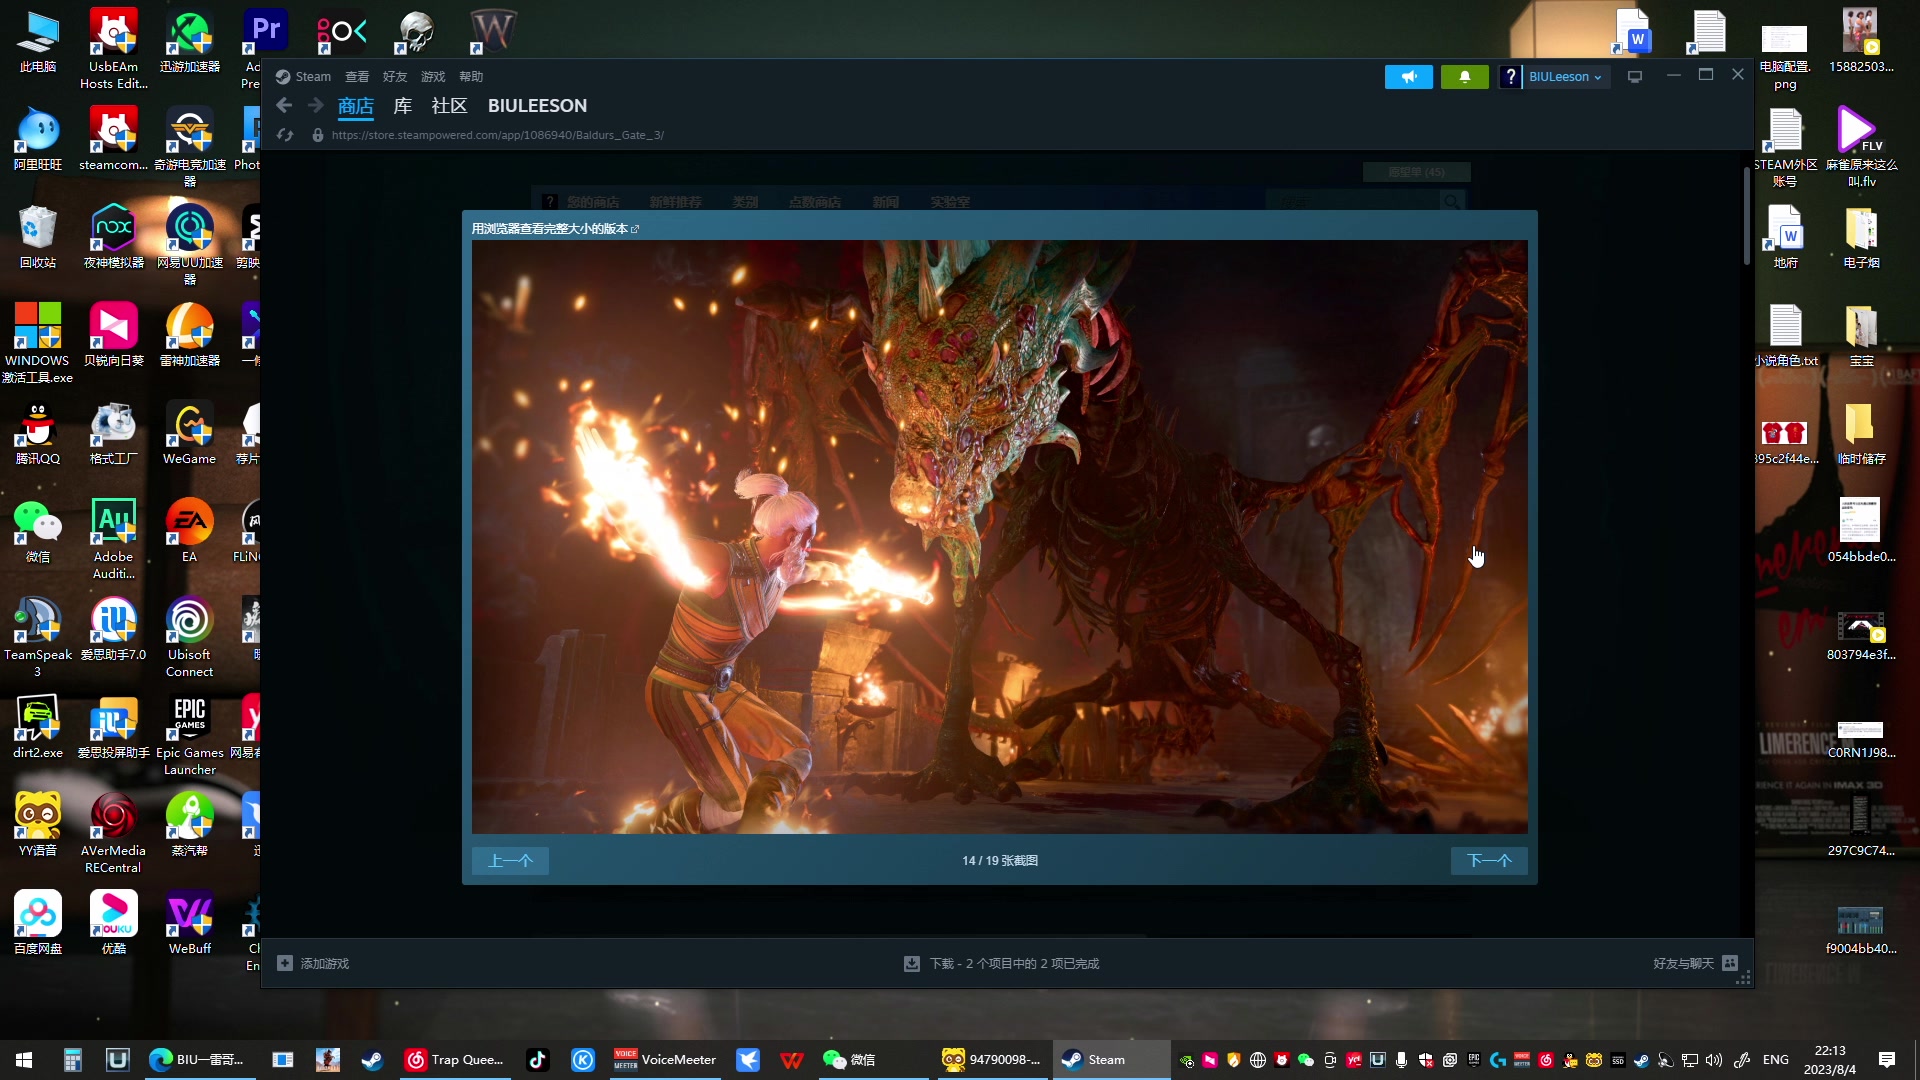Open the 好友 menu in Steam
The width and height of the screenshot is (1920, 1080).
[x=395, y=77]
